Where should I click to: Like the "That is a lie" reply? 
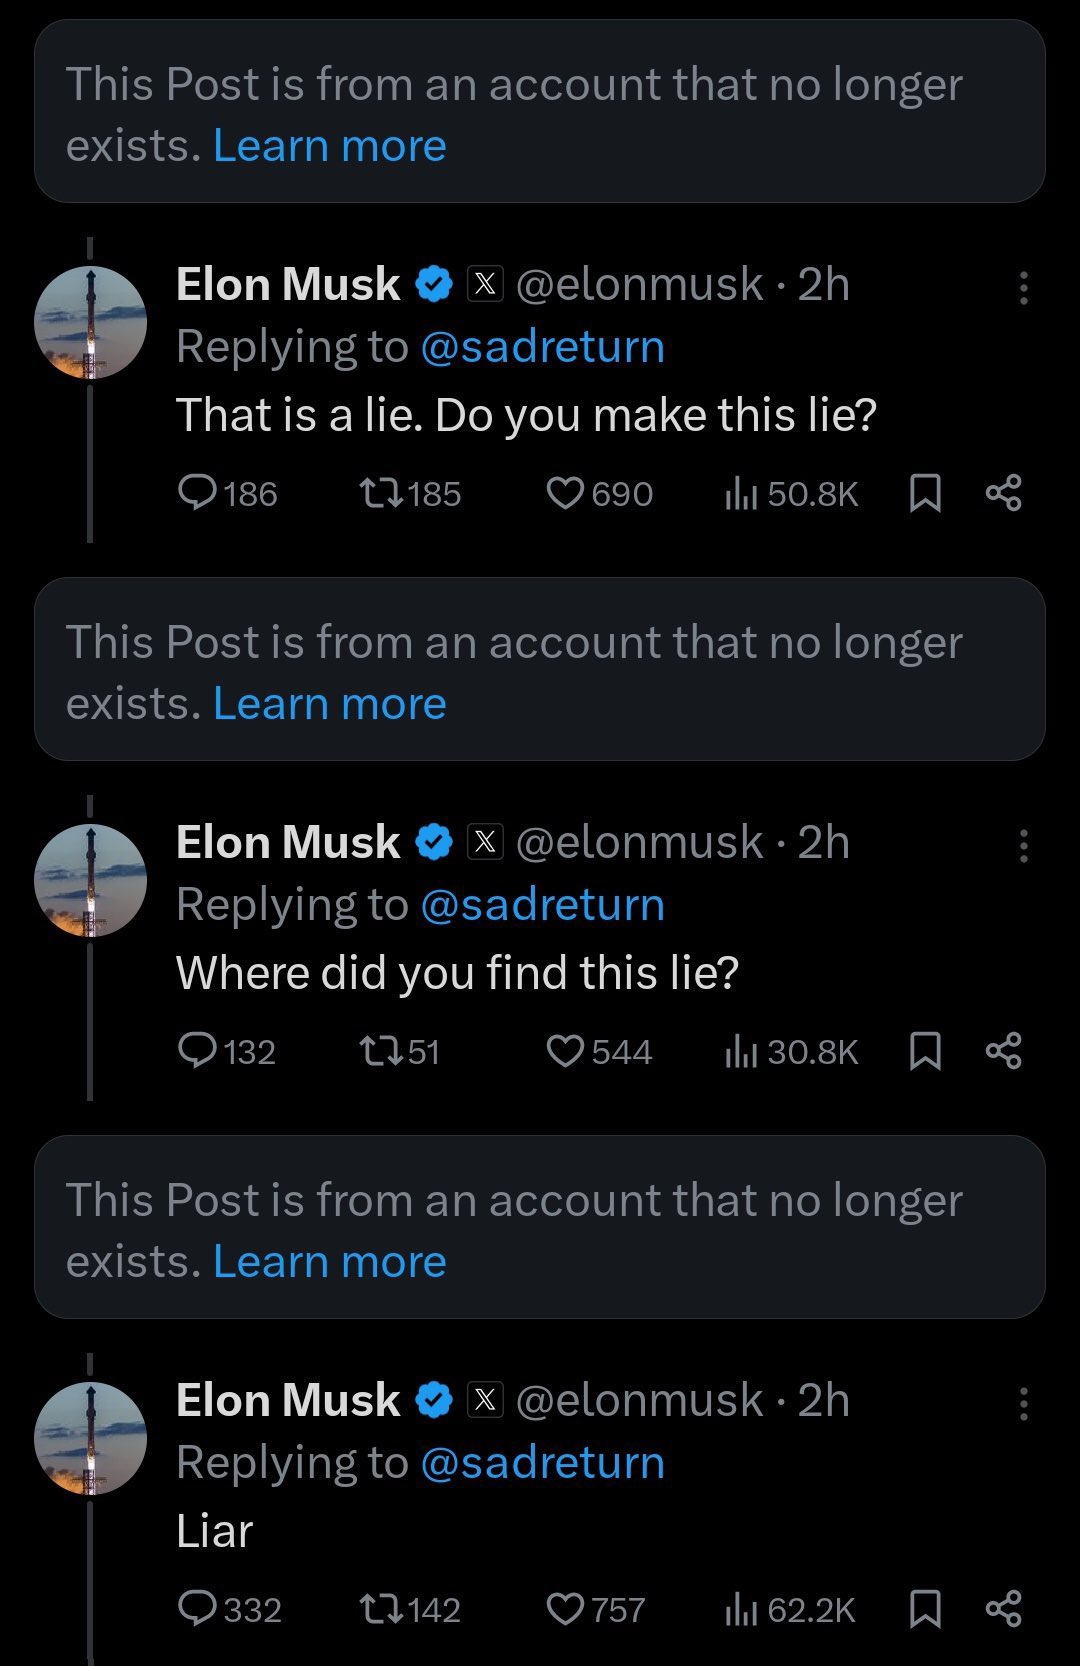[599, 493]
